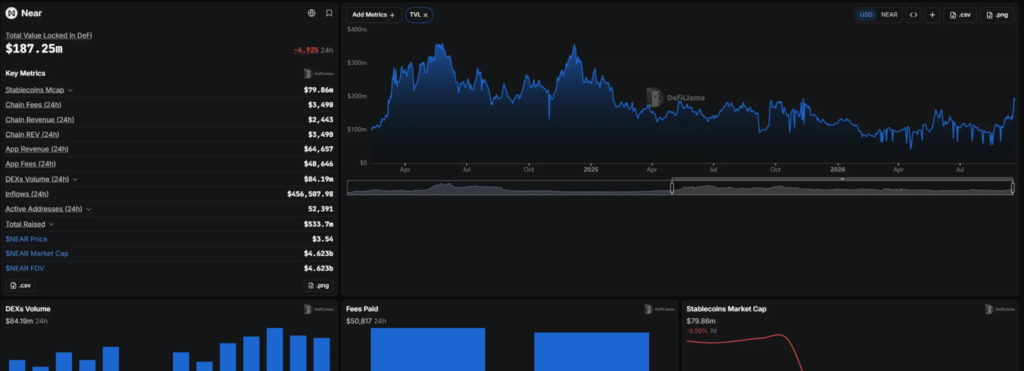
Task: Click the Fees Paid chart title
Action: [362, 309]
